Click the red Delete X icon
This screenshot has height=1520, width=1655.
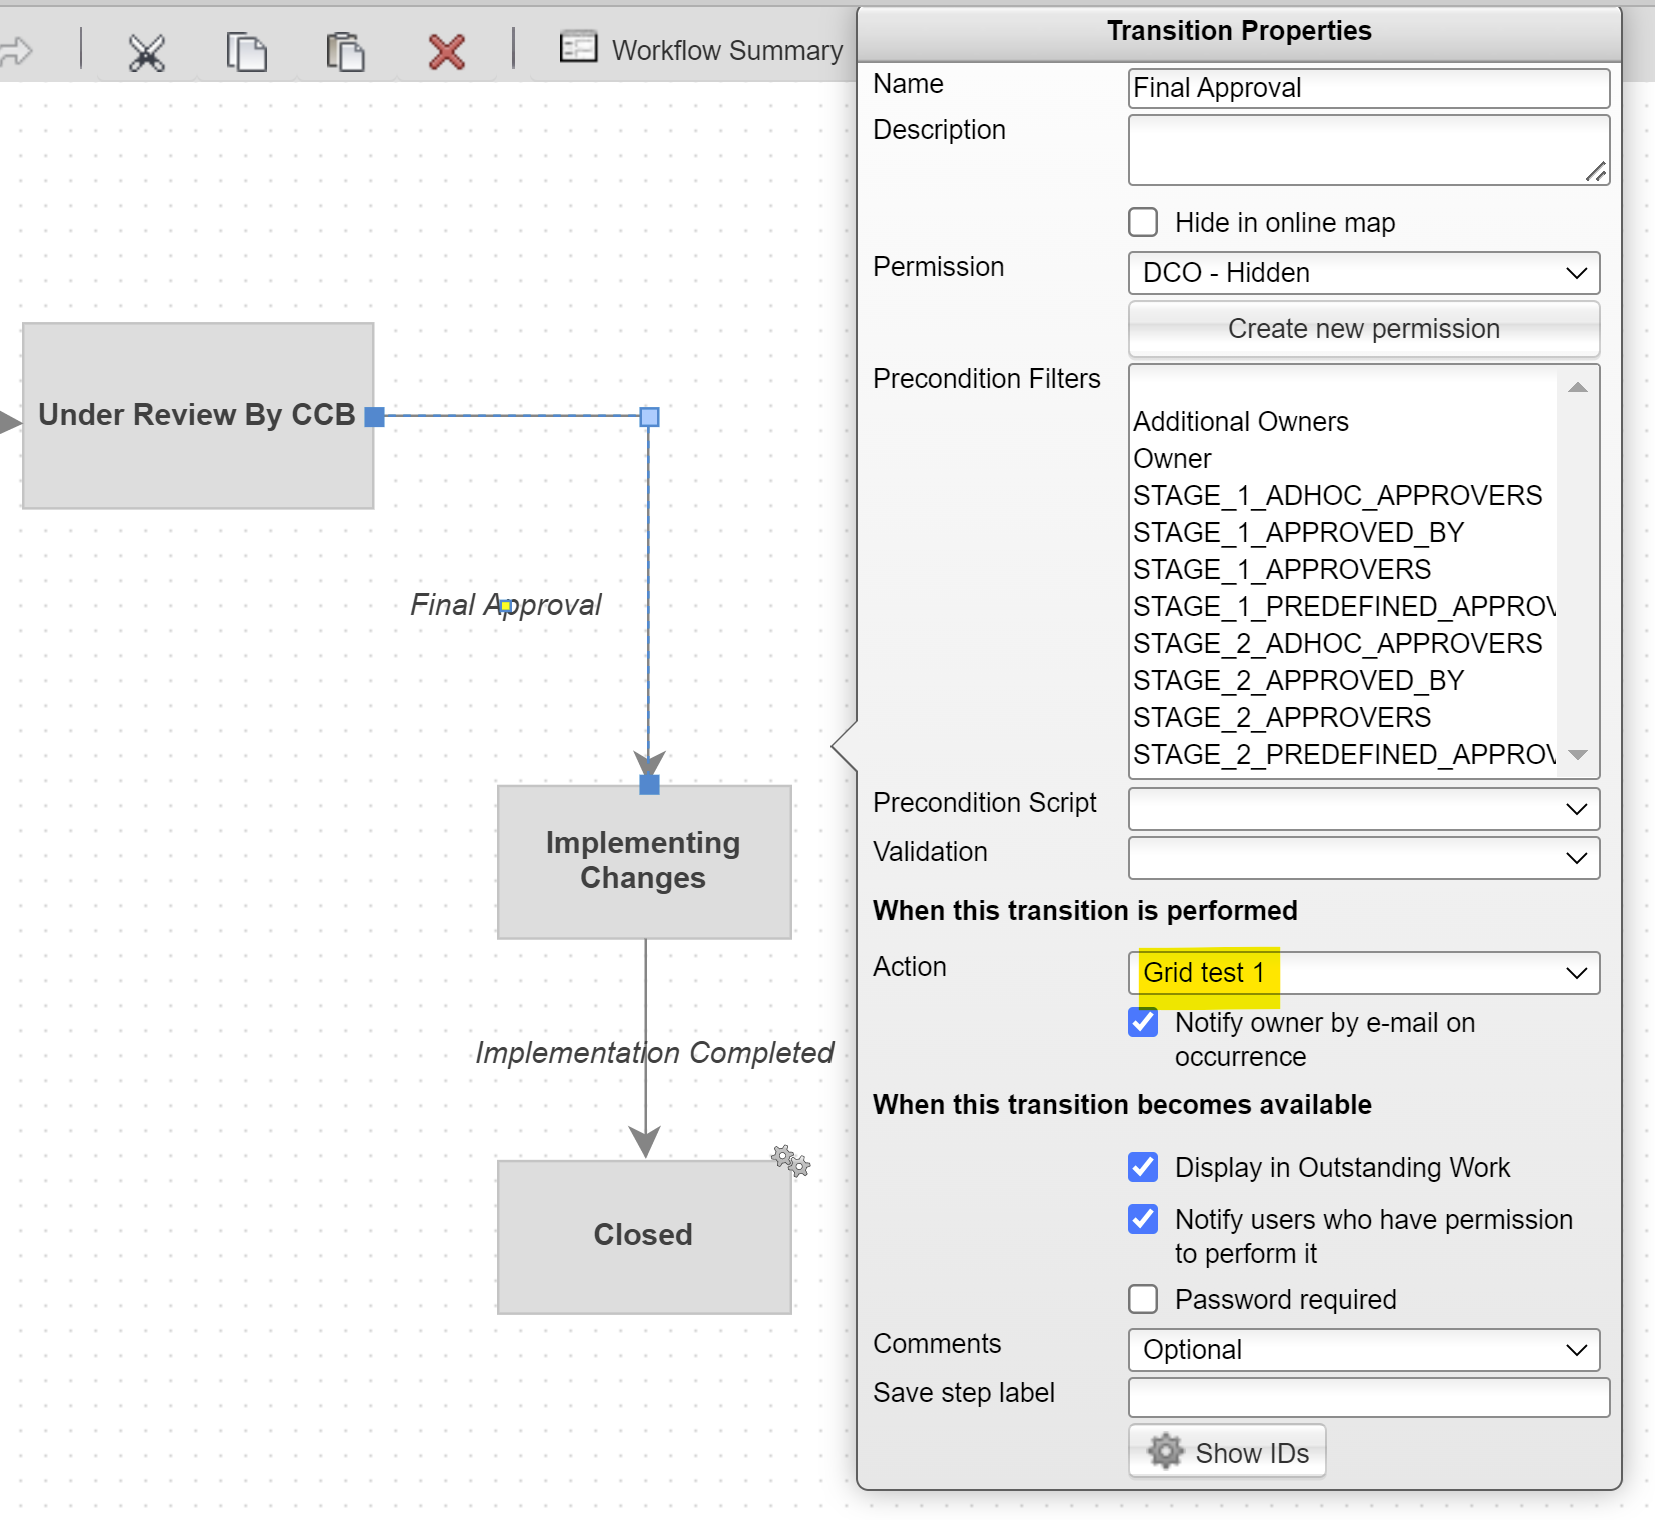[446, 52]
